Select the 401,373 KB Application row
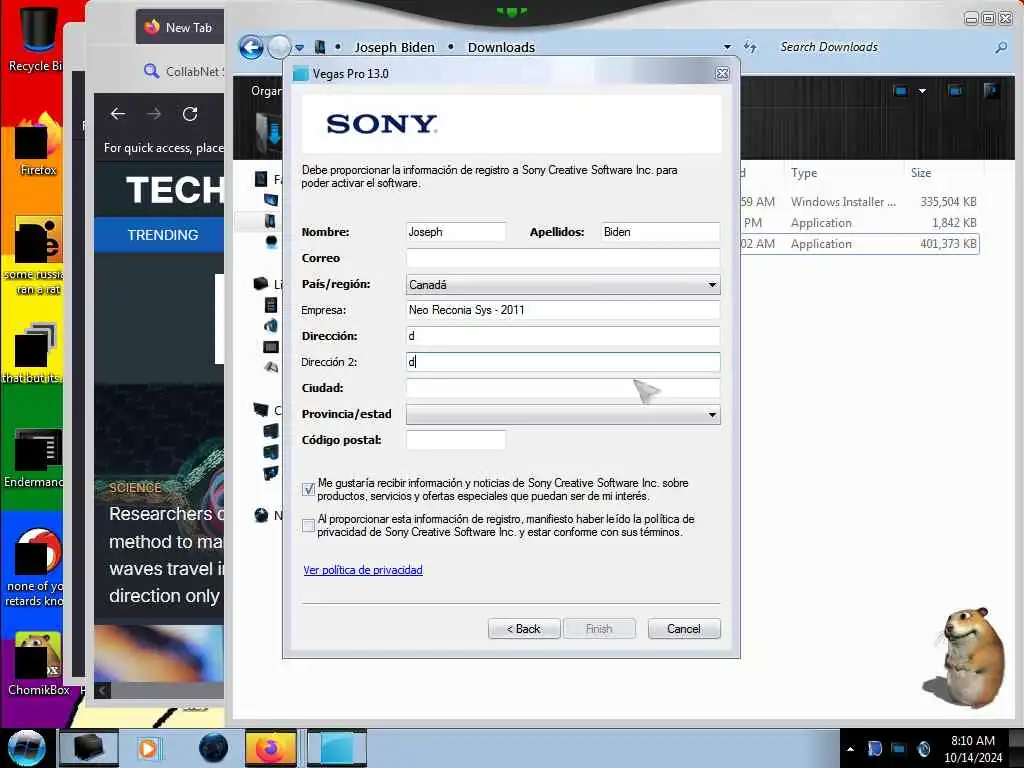Image resolution: width=1024 pixels, height=768 pixels. pyautogui.click(x=859, y=244)
